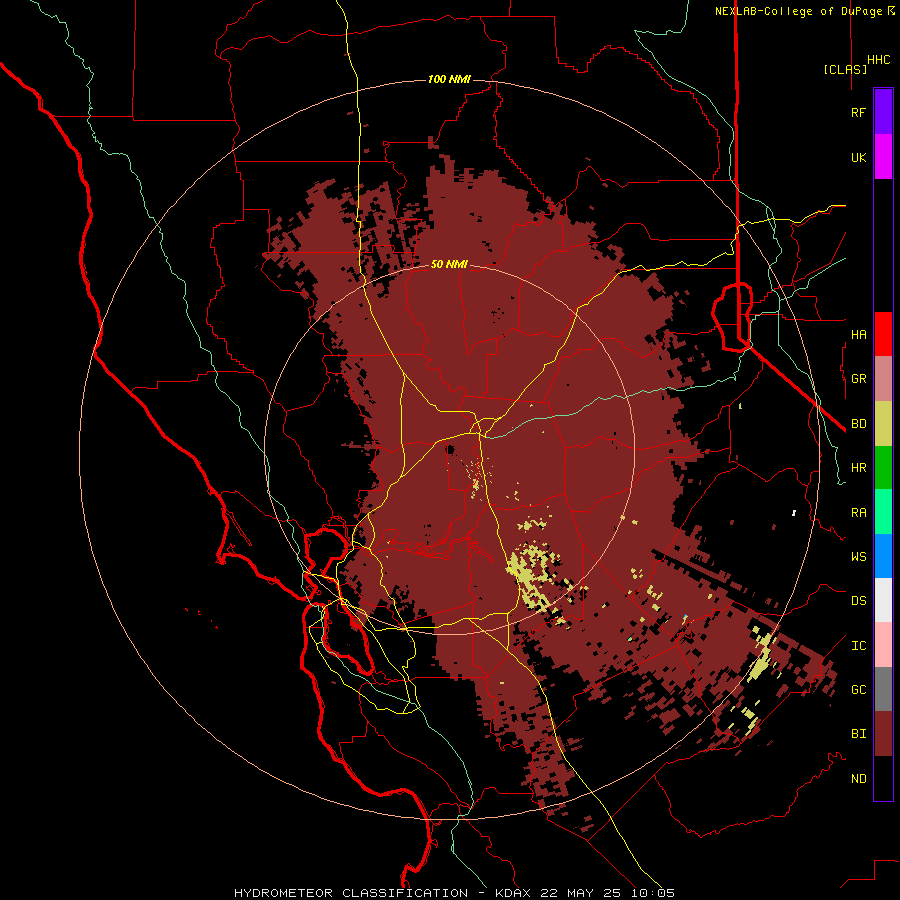Click the HA red legend swatch

883,334
